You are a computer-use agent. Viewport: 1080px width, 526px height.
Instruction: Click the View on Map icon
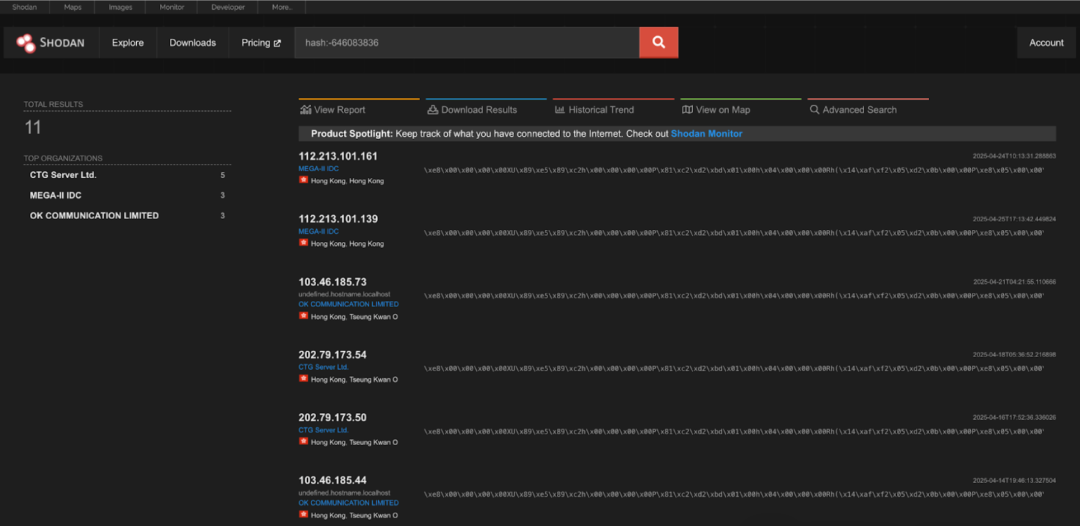[x=687, y=109]
